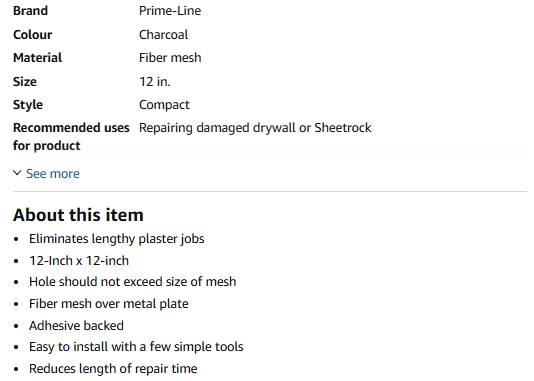The width and height of the screenshot is (534, 381).
Task: Select the About this item heading
Action: [78, 215]
